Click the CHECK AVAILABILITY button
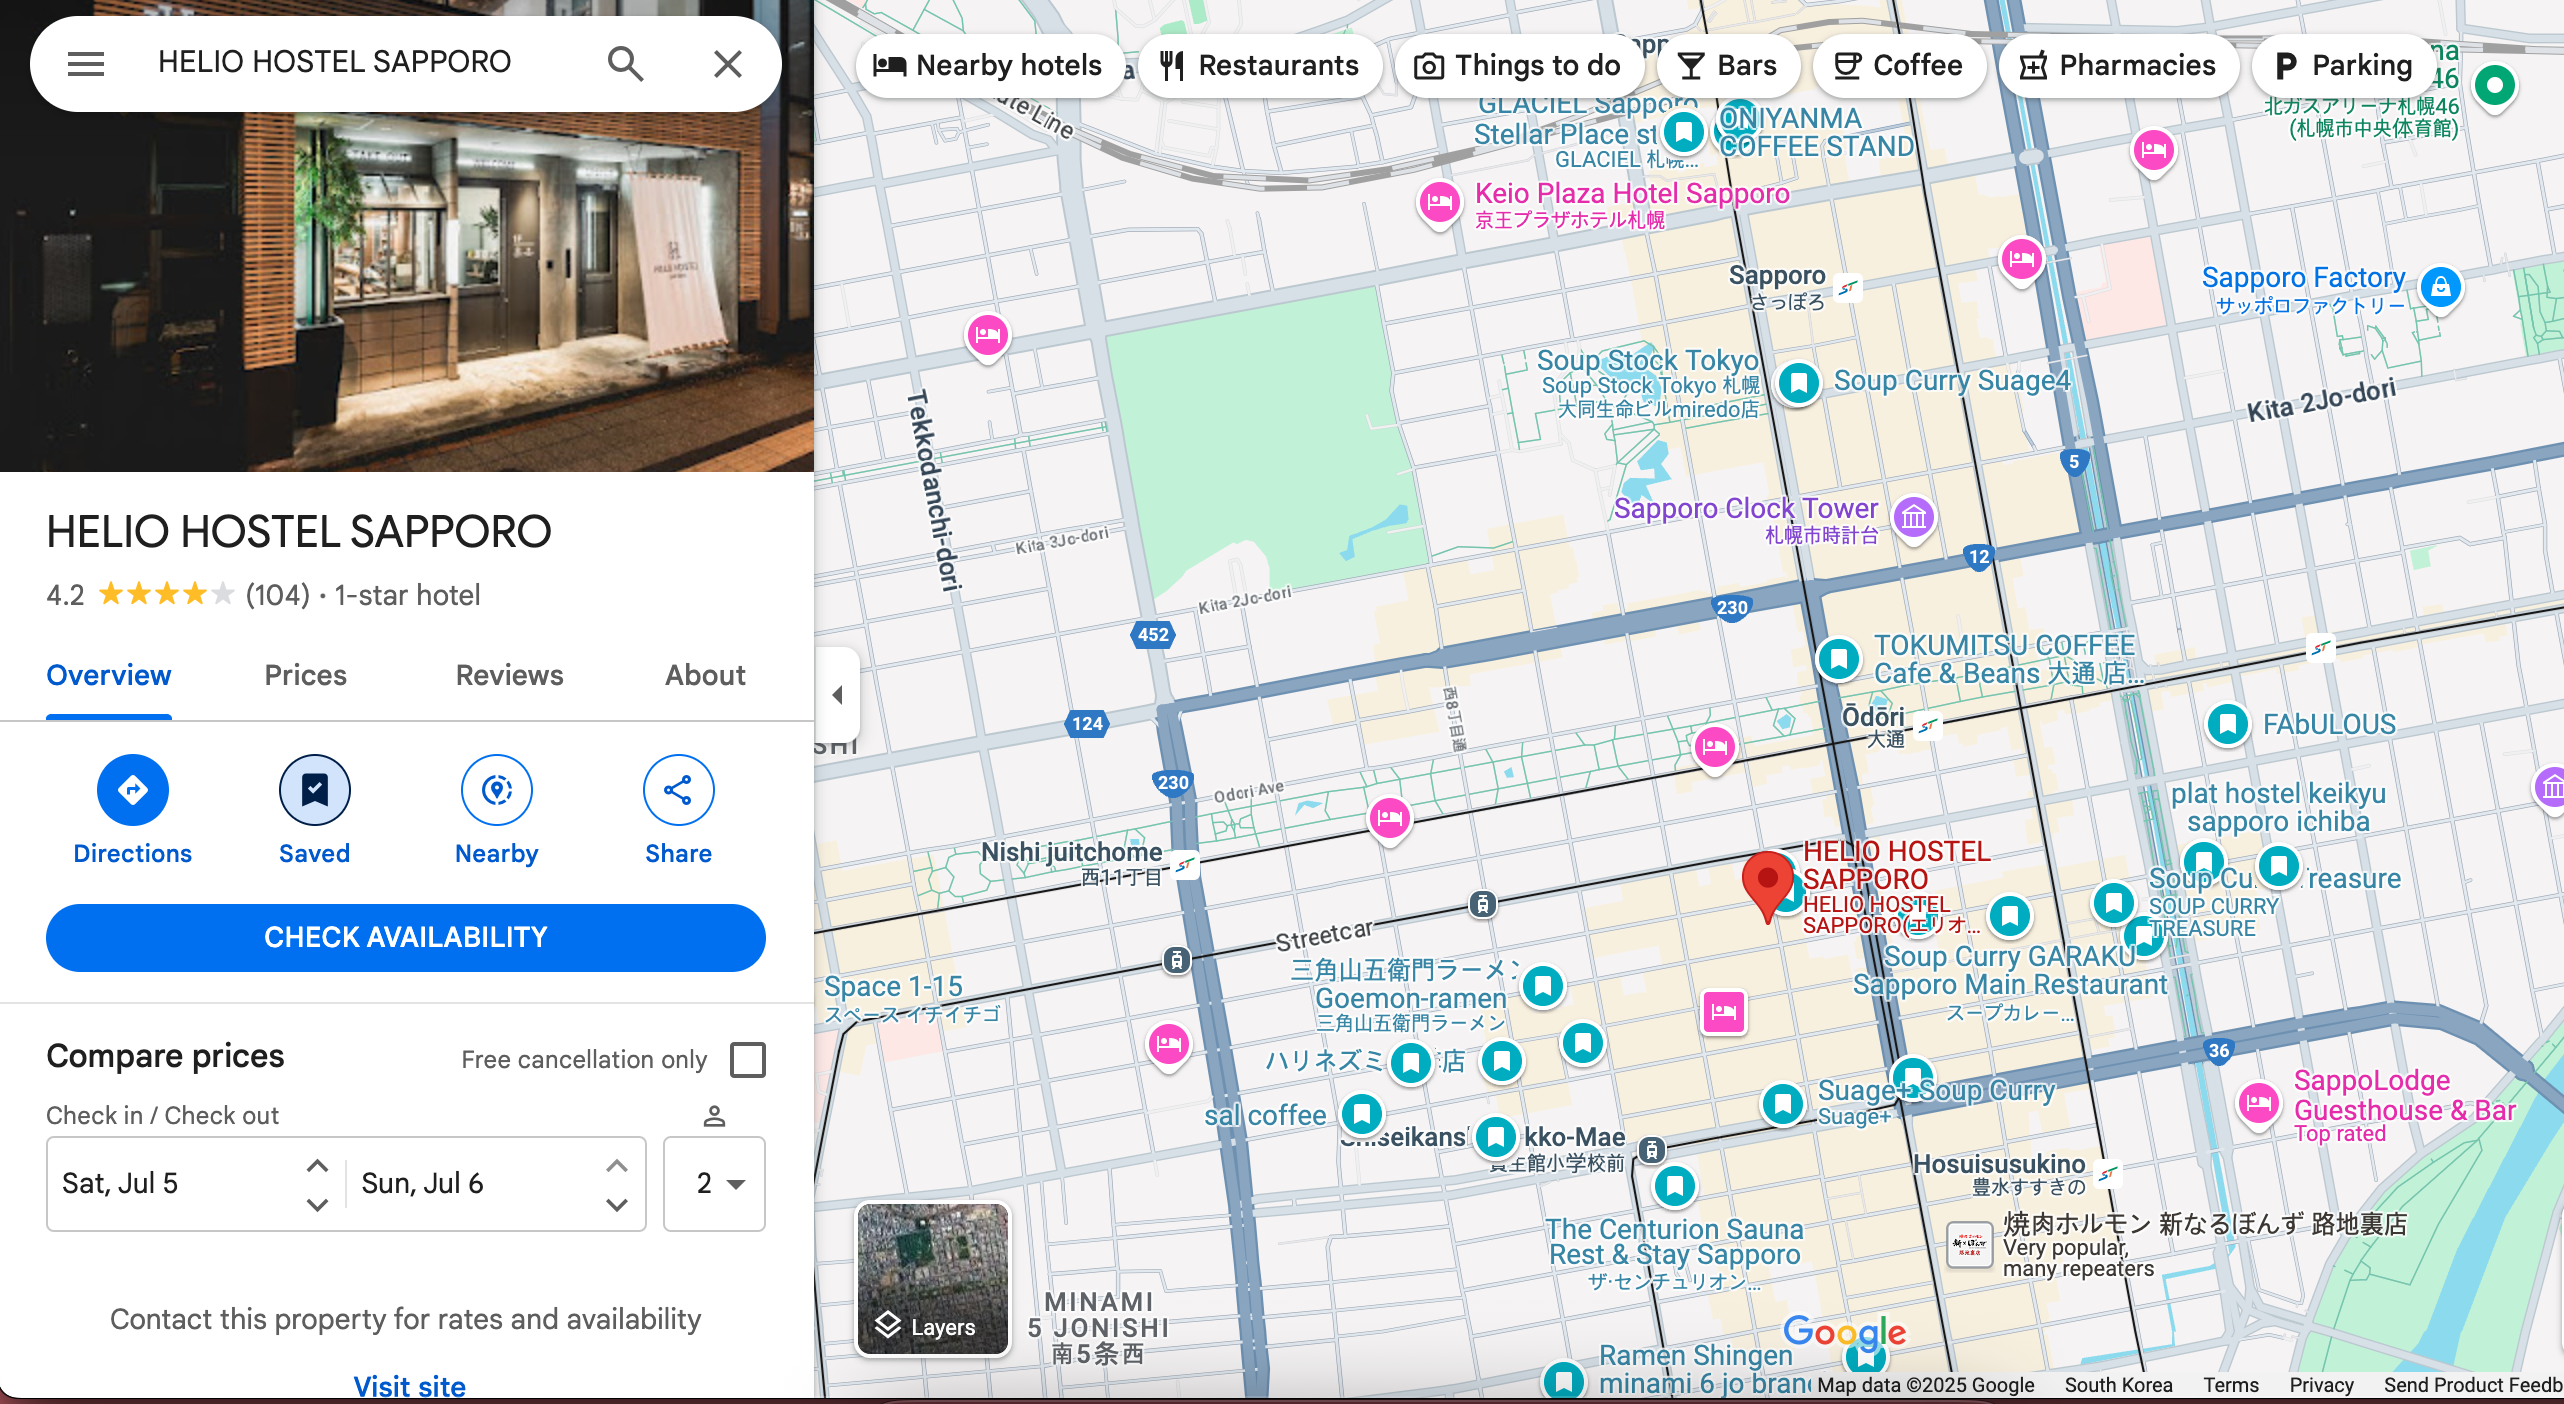Viewport: 2564px width, 1404px height. point(406,938)
